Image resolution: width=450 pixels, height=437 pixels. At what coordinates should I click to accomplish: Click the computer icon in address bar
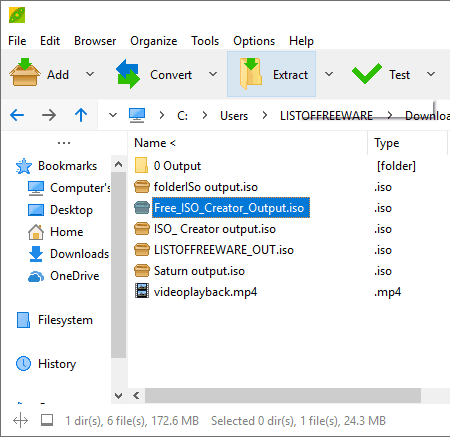(x=137, y=115)
